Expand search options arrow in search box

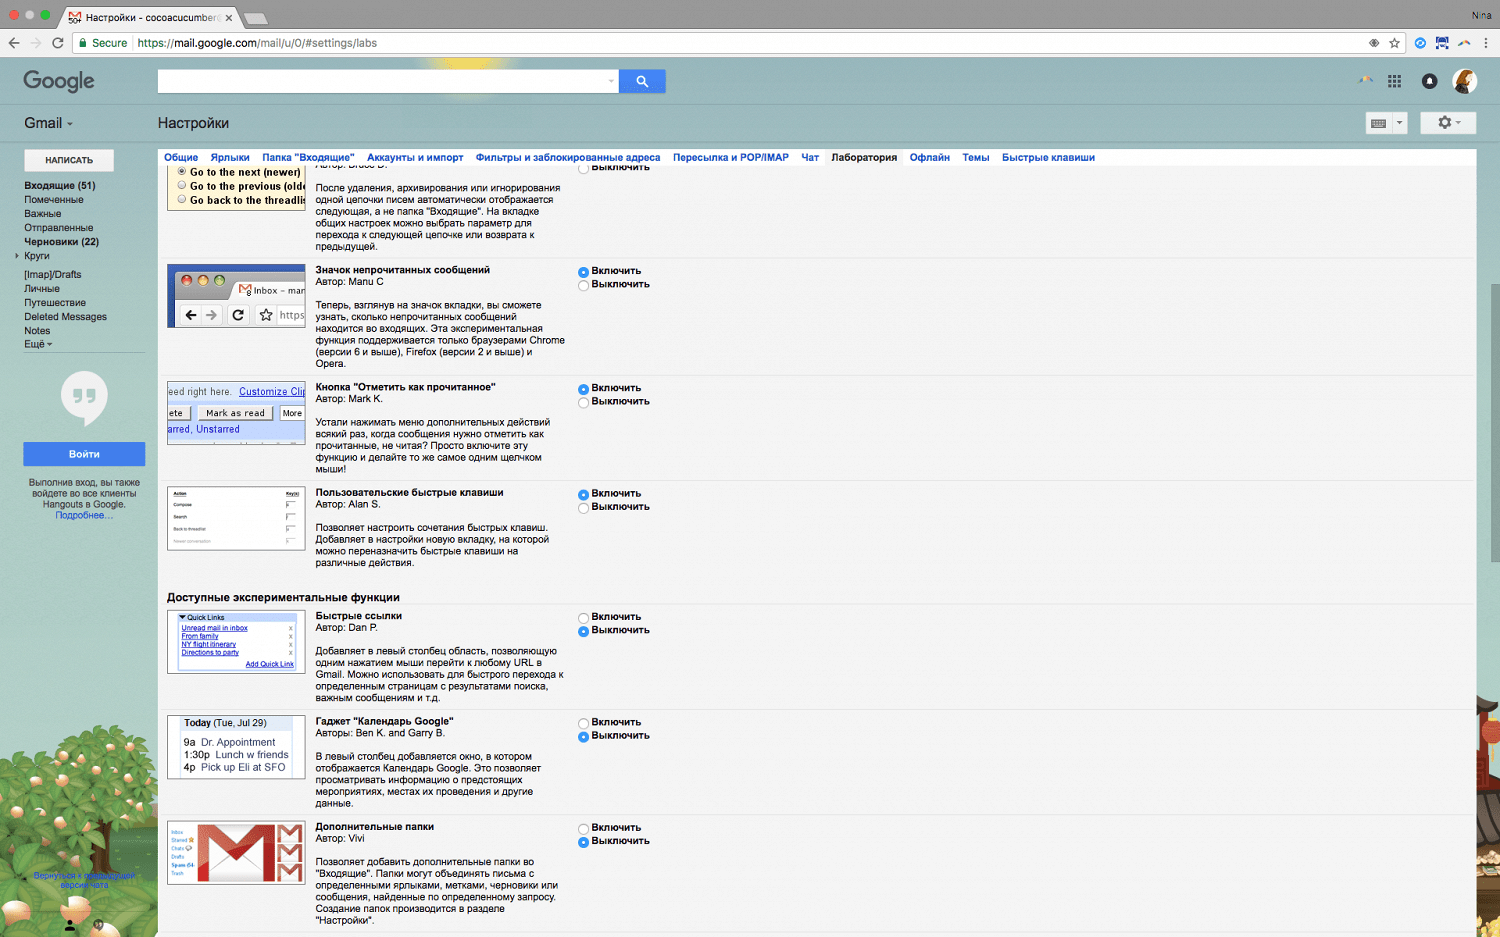(x=611, y=82)
